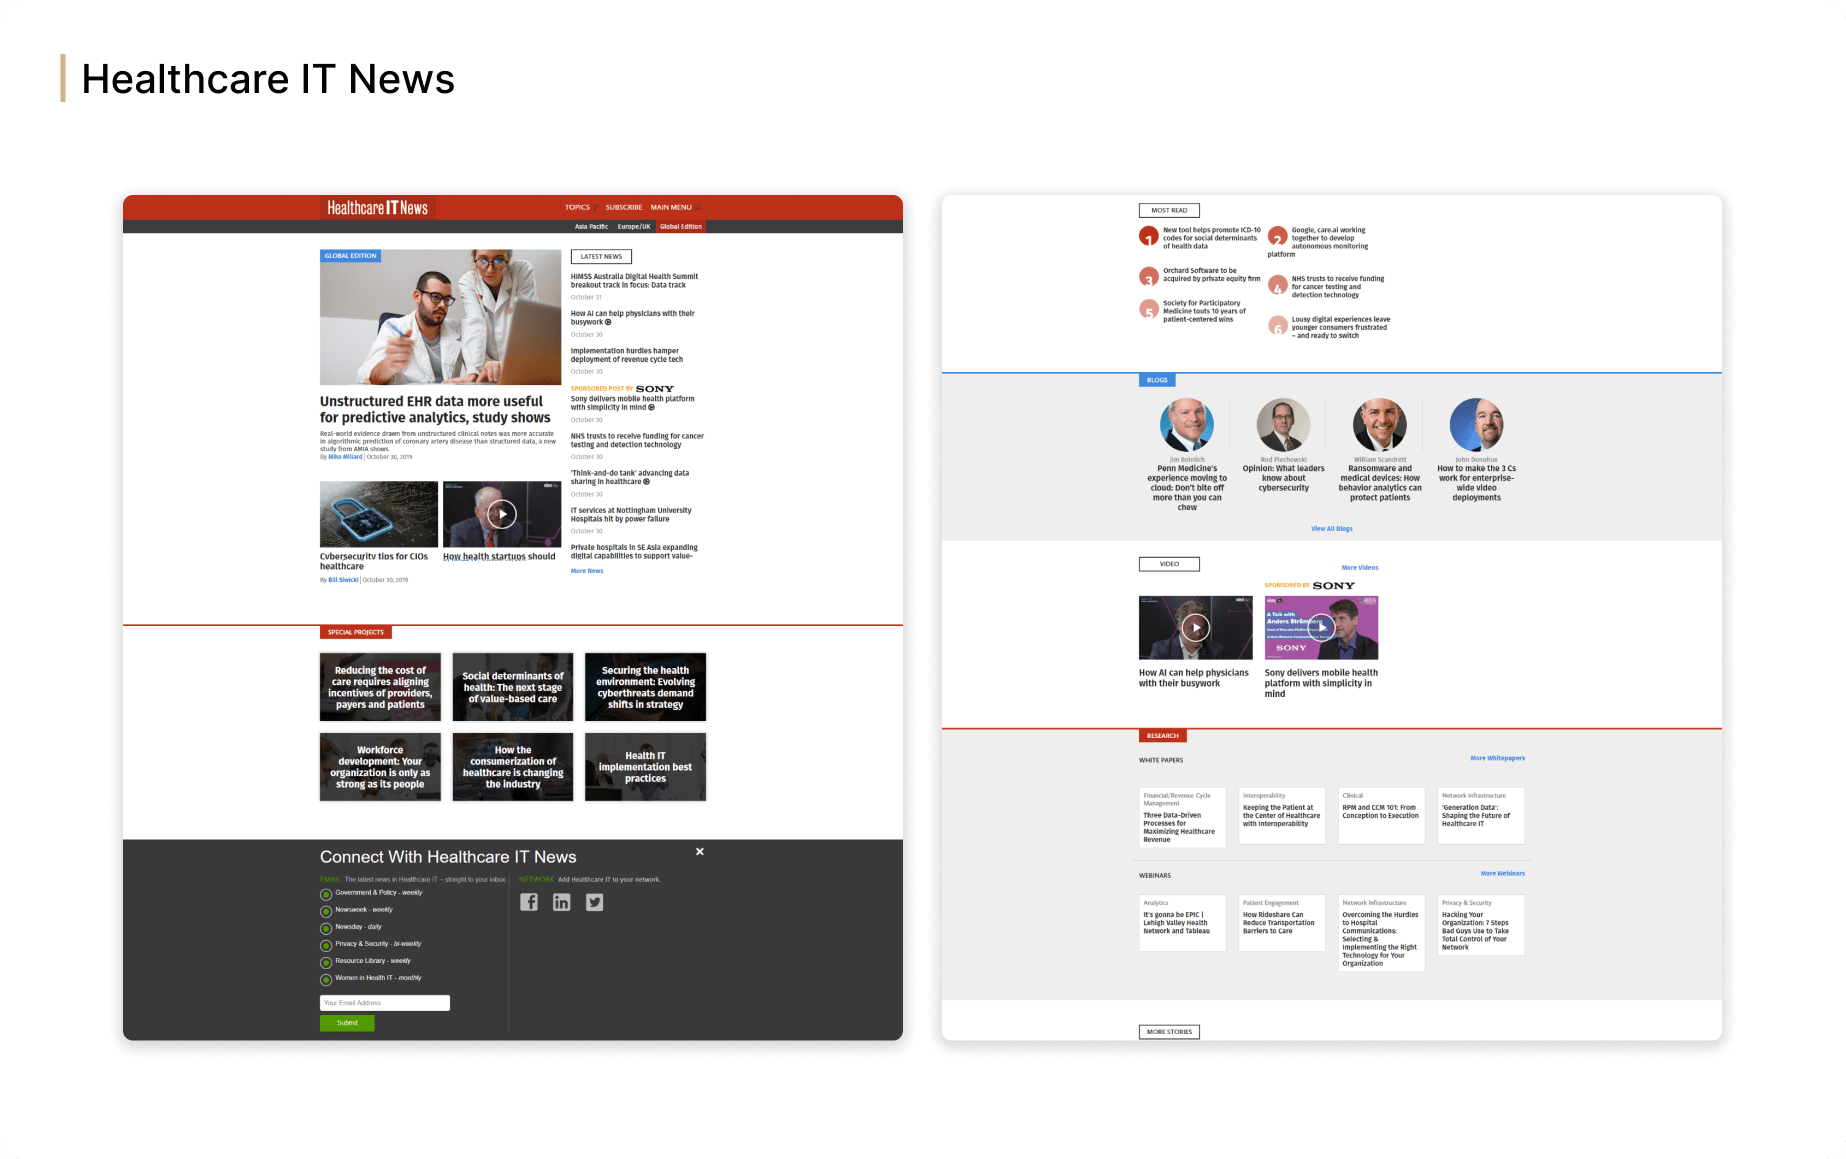
Task: Follow the More Webinars link
Action: click(x=1503, y=874)
